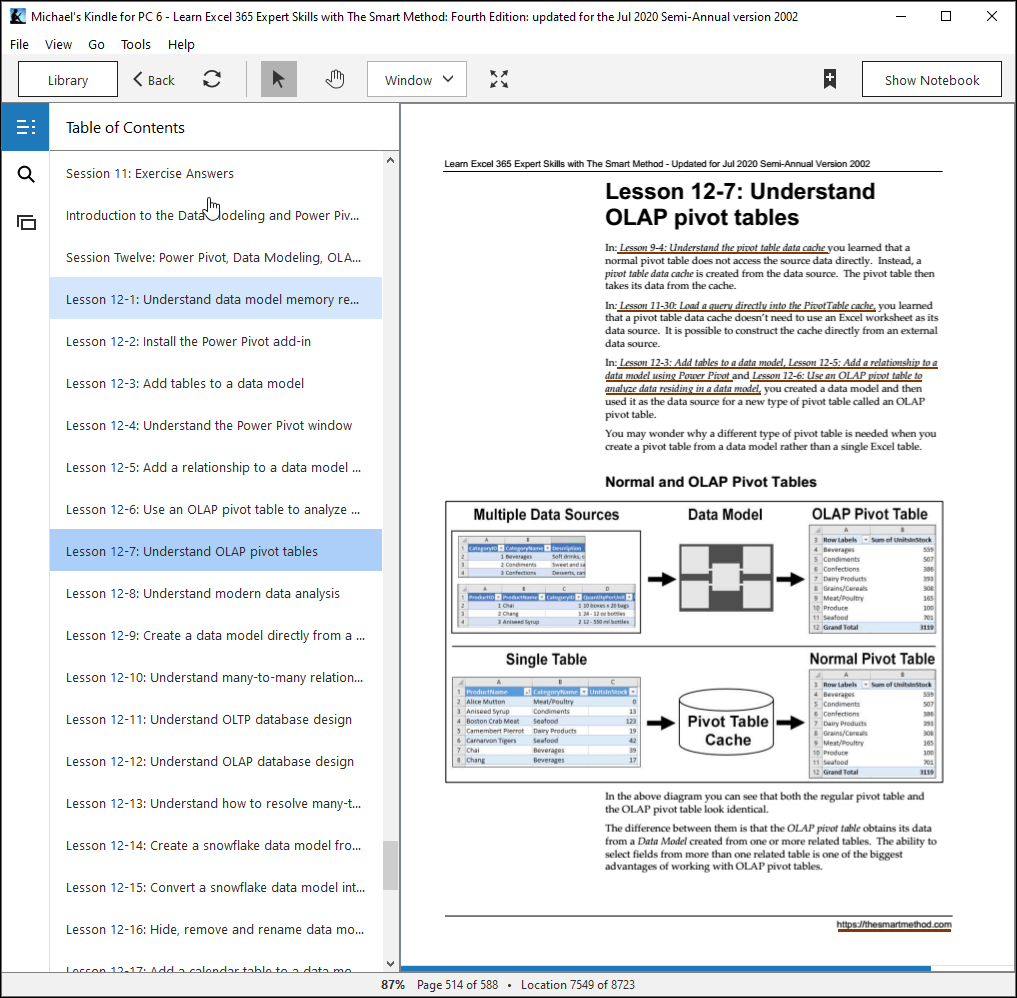Click the blue reading progress bar

(666, 968)
